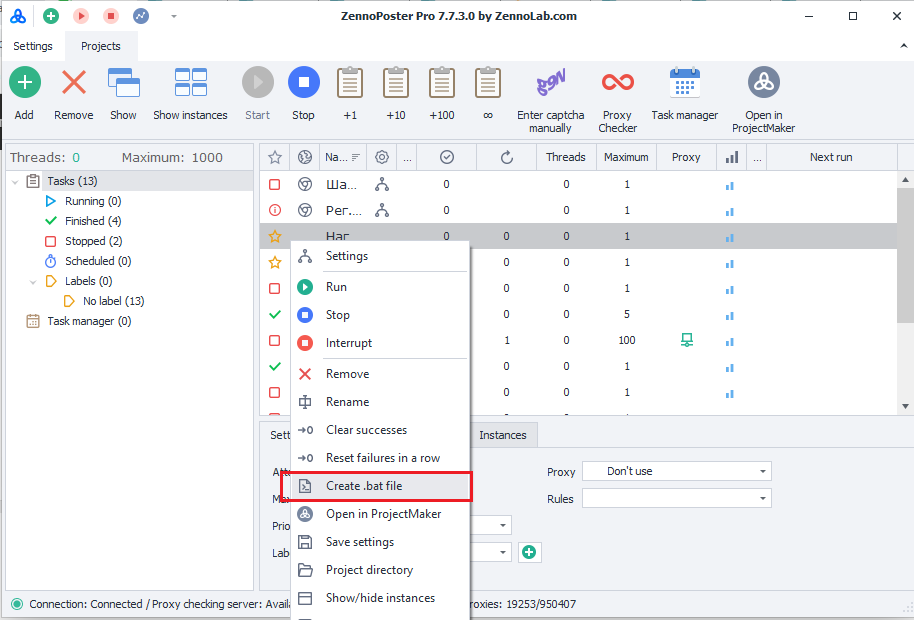Choose Open in ProjectMaker in context menu
The width and height of the screenshot is (914, 620).
pos(380,514)
